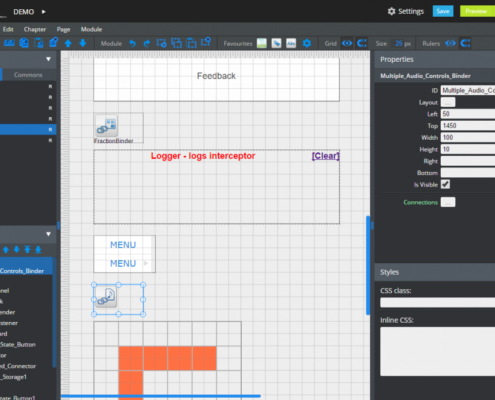The height and width of the screenshot is (400, 495).
Task: Click the Save button
Action: coord(443,11)
